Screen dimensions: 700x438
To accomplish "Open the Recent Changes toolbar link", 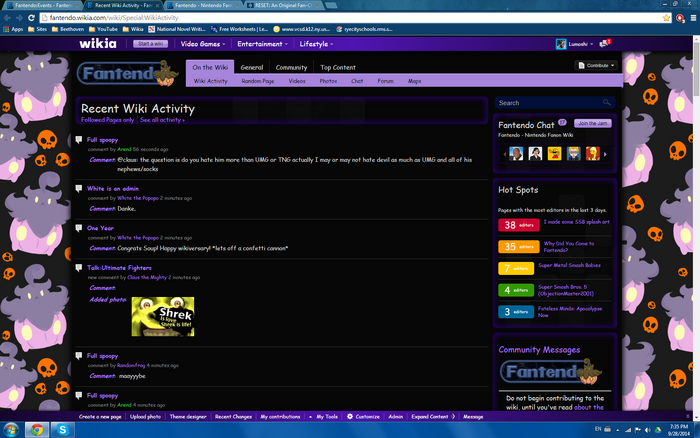I will pyautogui.click(x=233, y=416).
